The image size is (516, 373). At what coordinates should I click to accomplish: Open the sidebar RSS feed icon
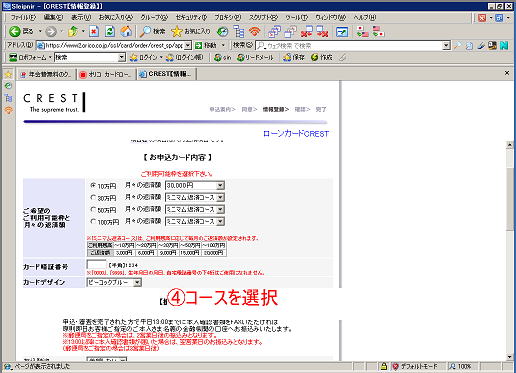8,110
